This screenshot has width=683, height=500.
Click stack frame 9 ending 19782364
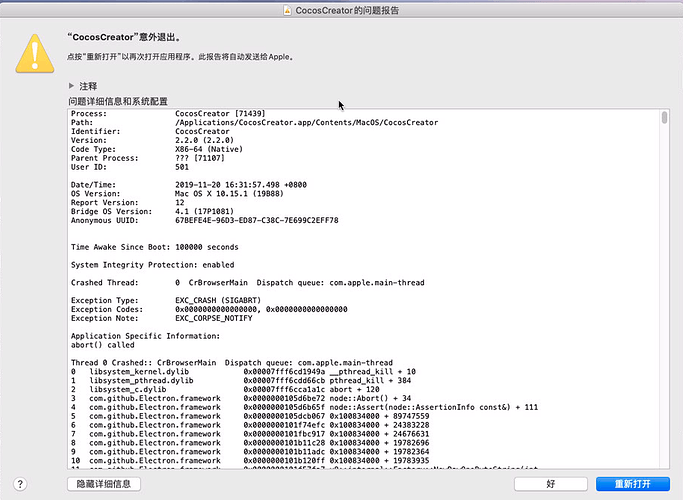click(x=250, y=452)
